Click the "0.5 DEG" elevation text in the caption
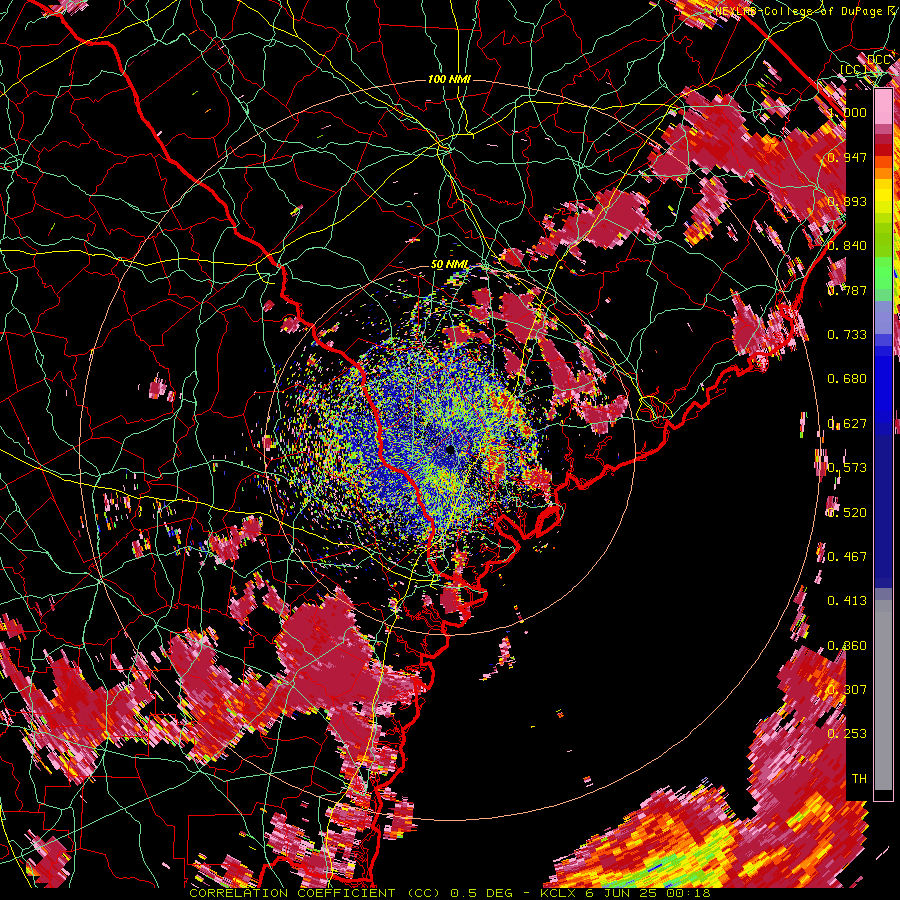 click(484, 893)
